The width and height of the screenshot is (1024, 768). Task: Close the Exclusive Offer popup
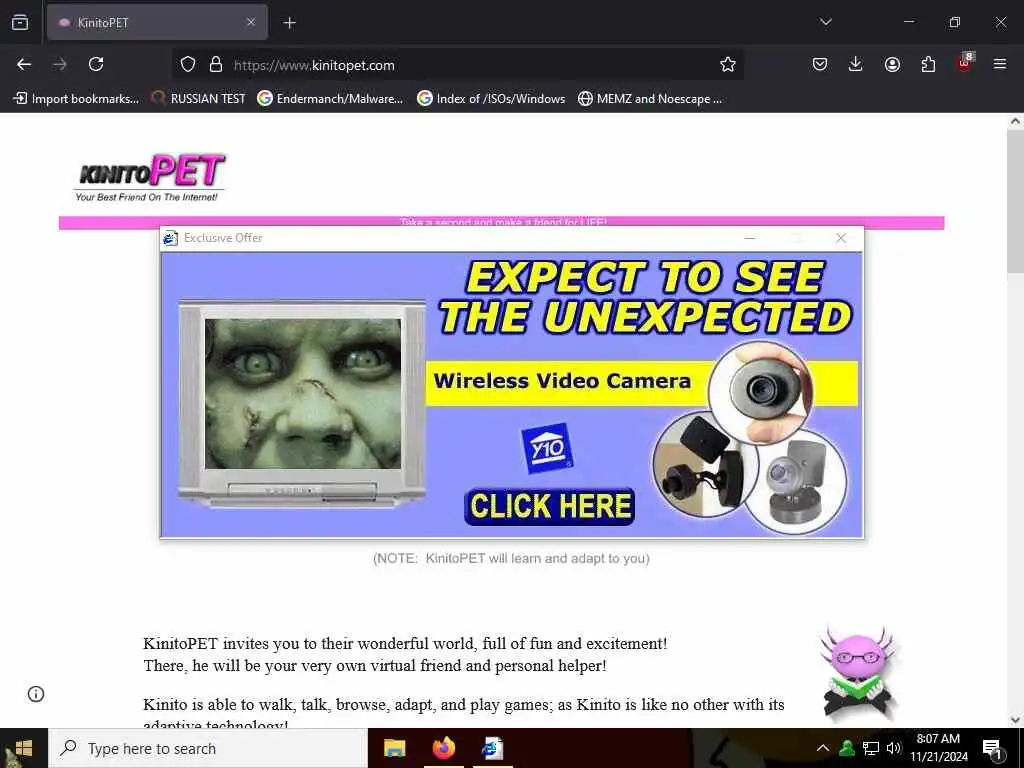841,238
